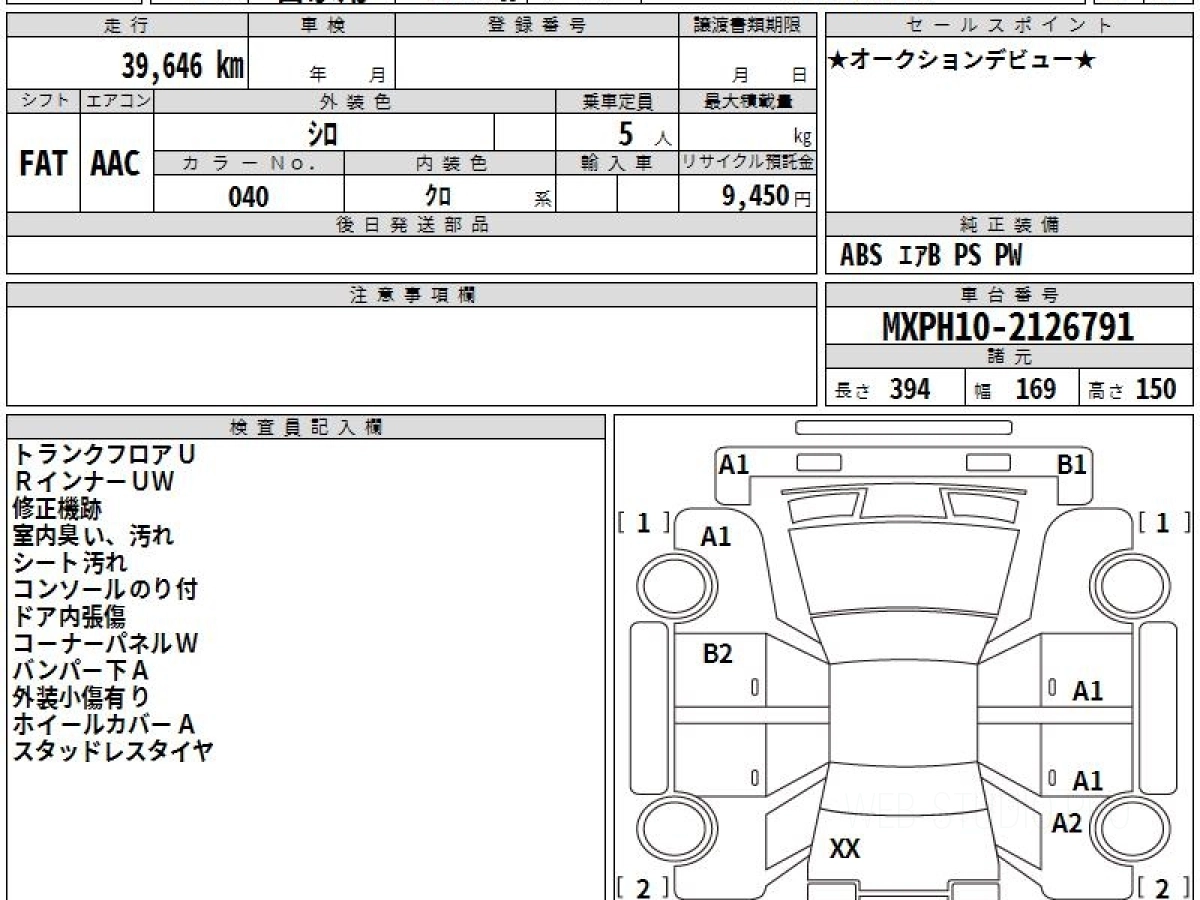Click the exterior color value シロ
The height and width of the screenshot is (900, 1200).
322,133
